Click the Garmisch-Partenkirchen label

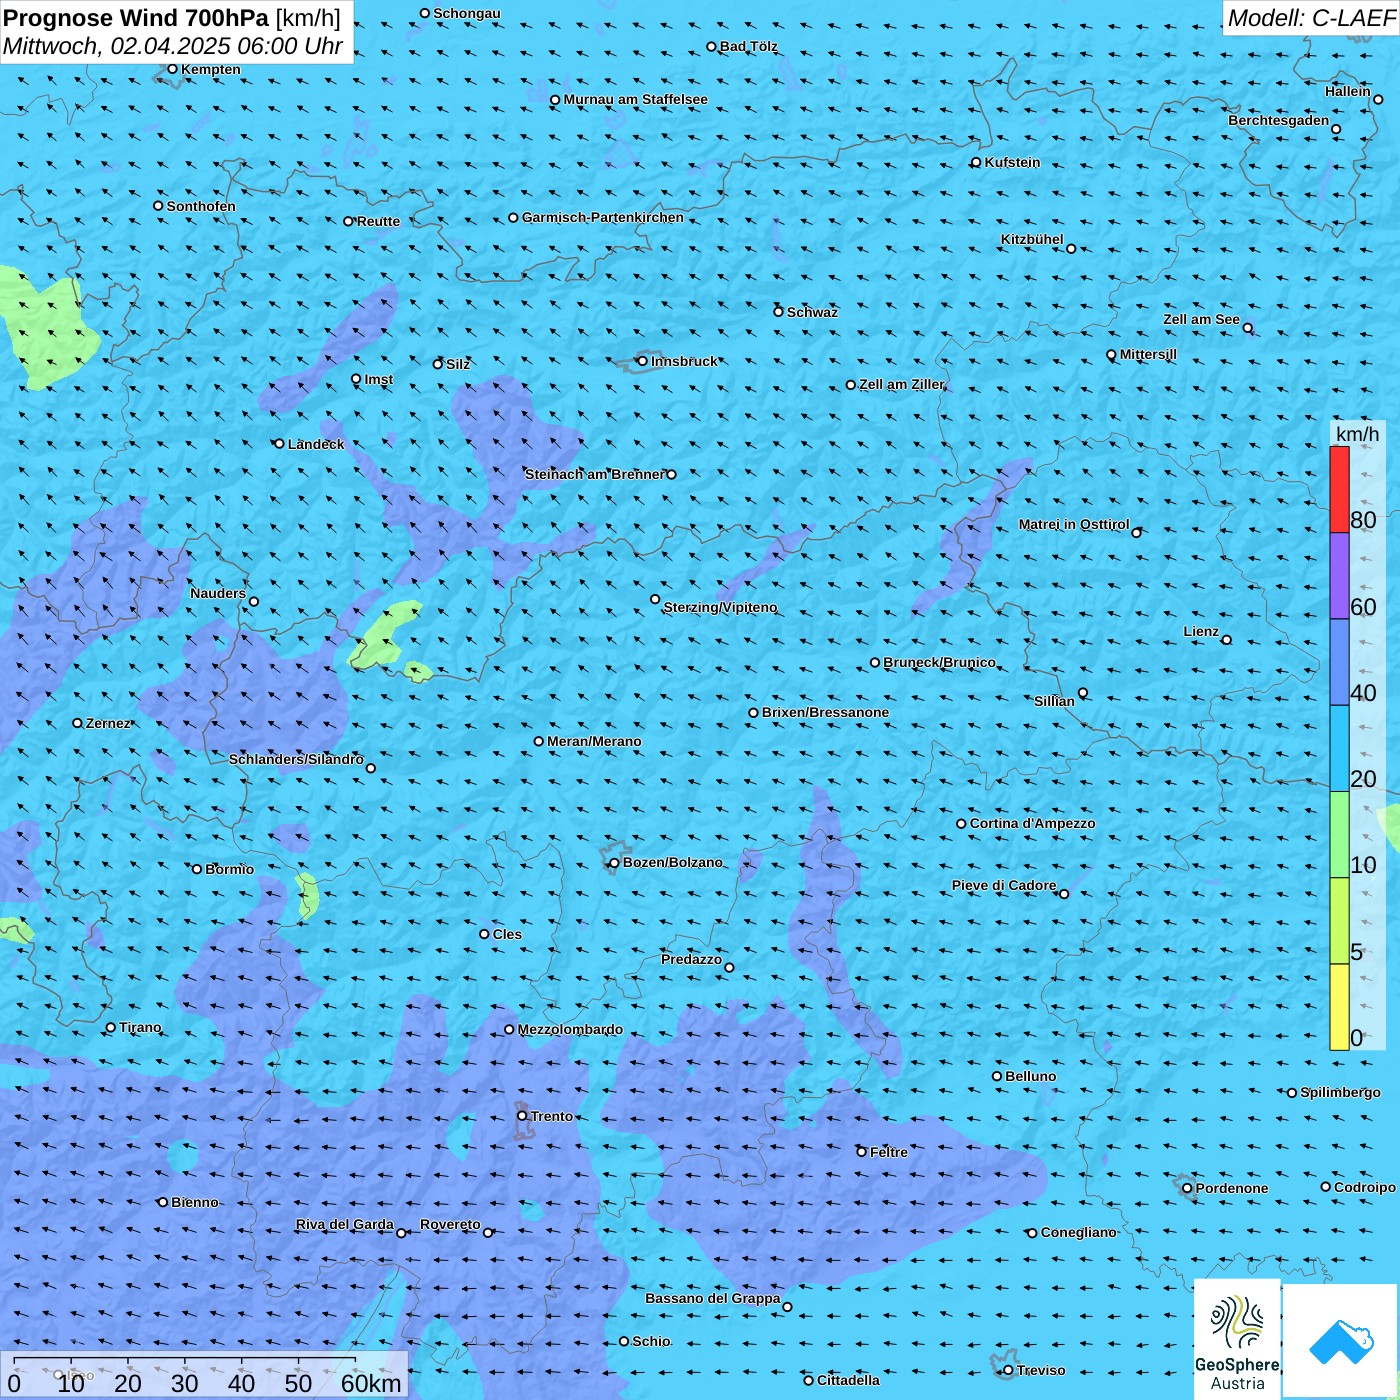(603, 217)
